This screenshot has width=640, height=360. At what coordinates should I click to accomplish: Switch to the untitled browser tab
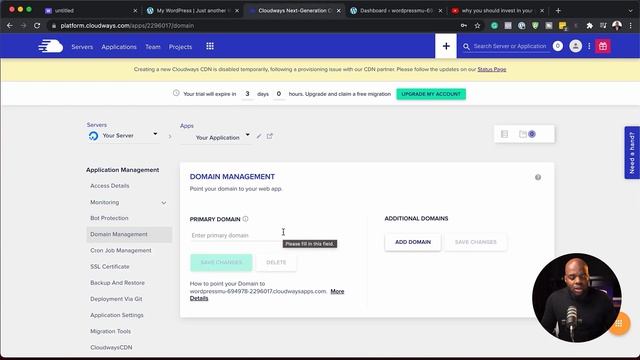pos(90,11)
